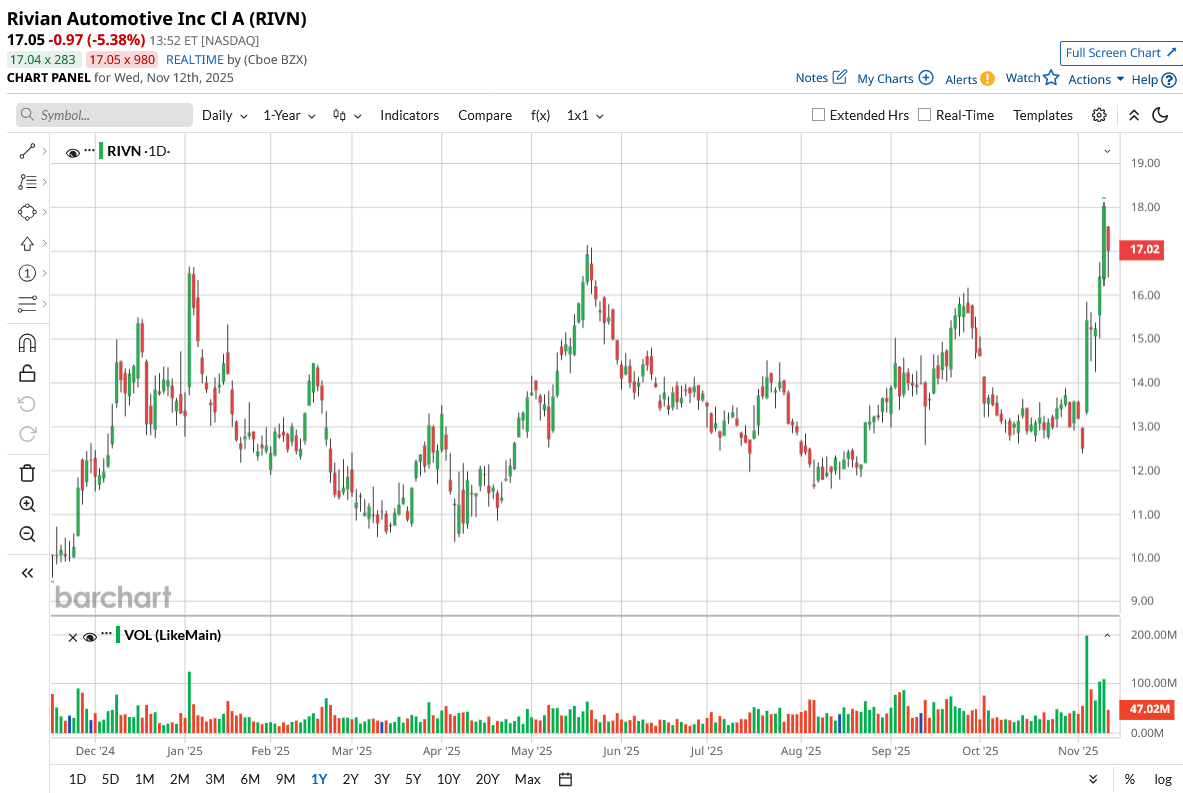Click the Symbol search field

pyautogui.click(x=104, y=115)
